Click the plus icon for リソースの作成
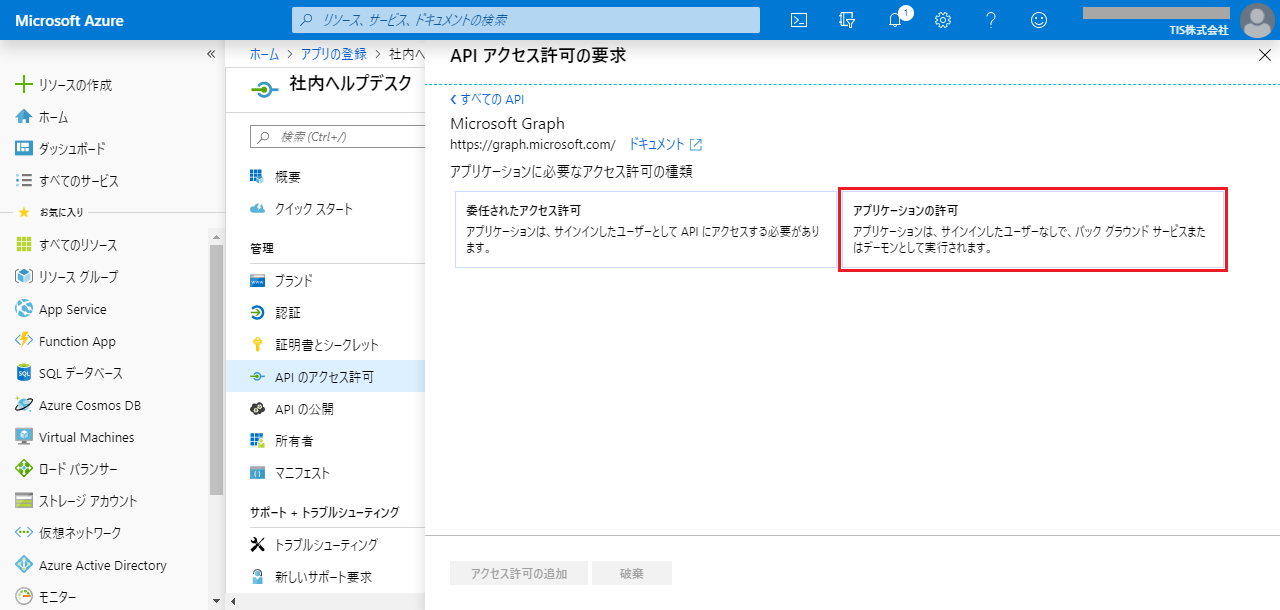The image size is (1280, 610). pos(24,85)
